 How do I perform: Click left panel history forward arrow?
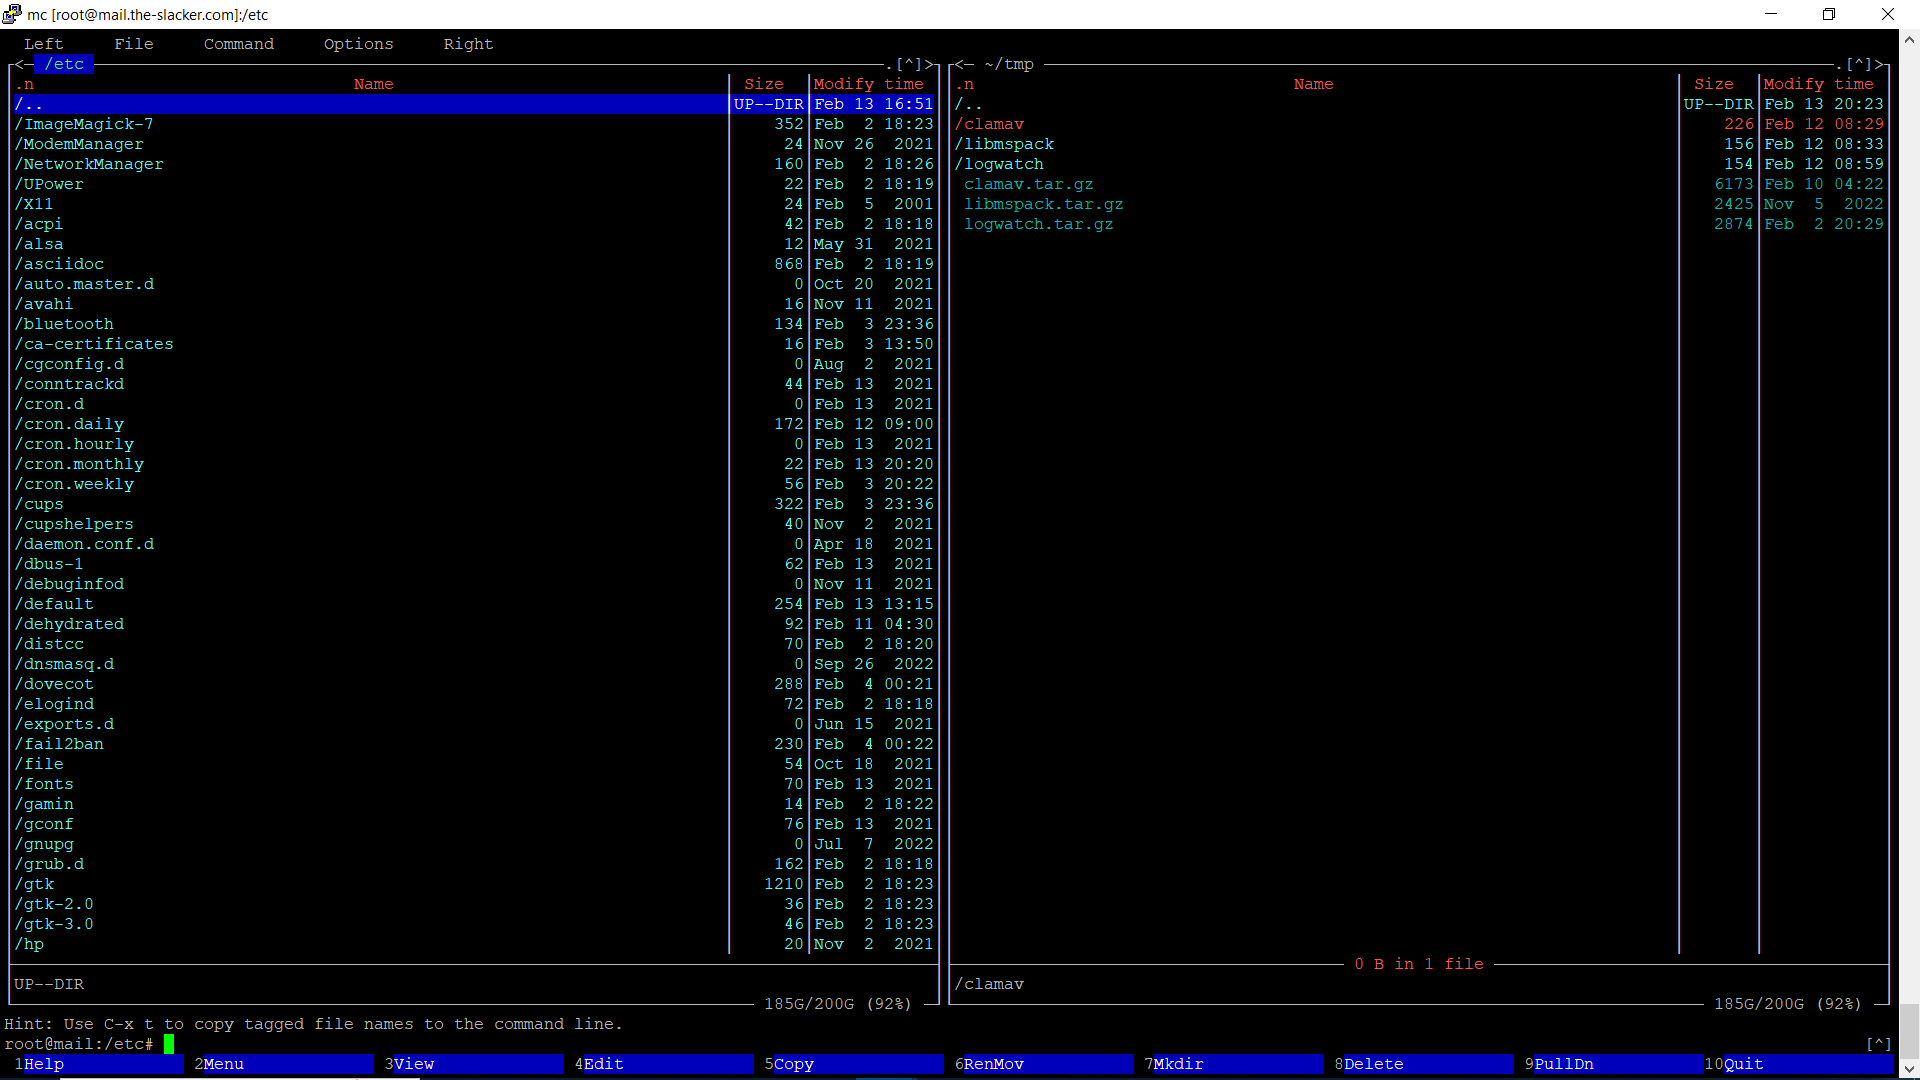pyautogui.click(x=929, y=64)
